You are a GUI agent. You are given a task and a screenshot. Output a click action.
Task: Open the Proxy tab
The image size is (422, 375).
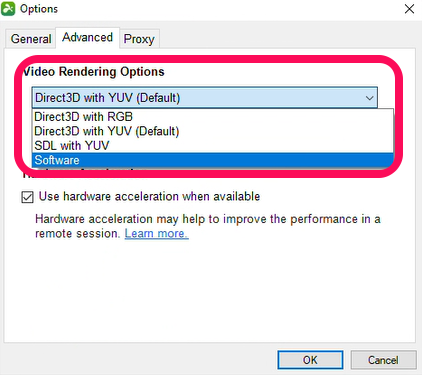pos(139,39)
